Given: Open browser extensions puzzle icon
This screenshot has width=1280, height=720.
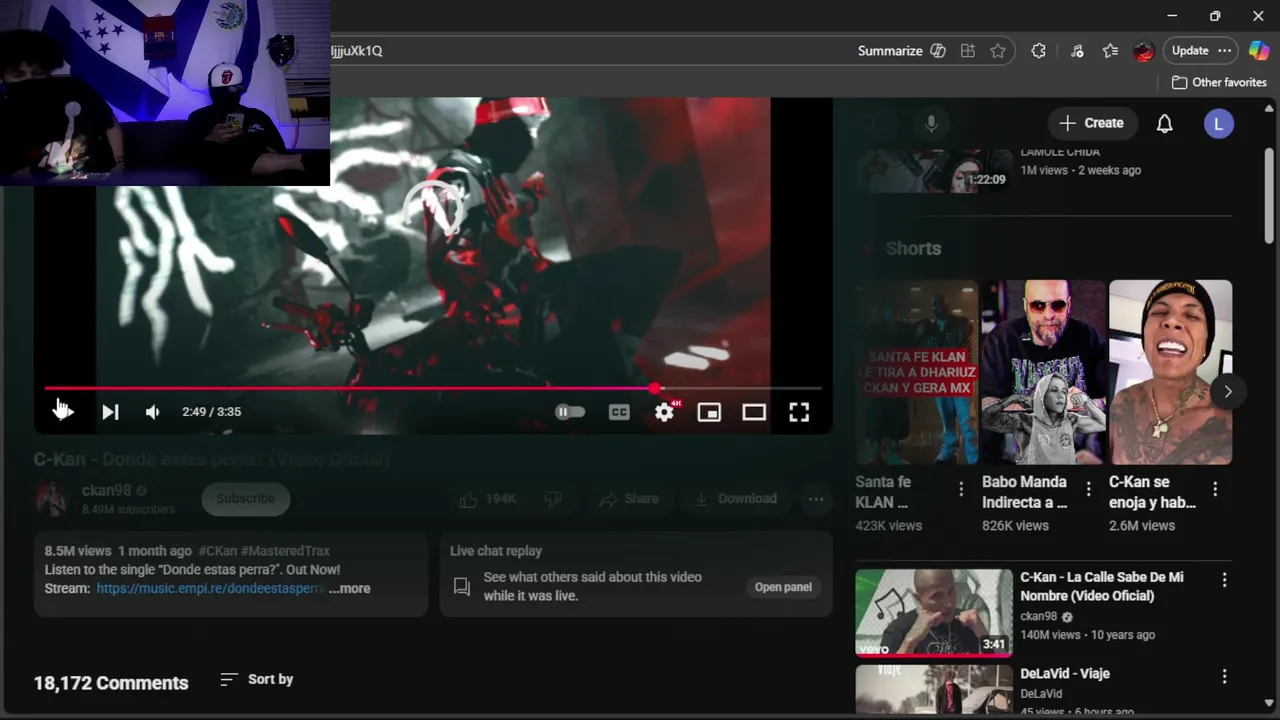Looking at the screenshot, I should click(x=1038, y=51).
